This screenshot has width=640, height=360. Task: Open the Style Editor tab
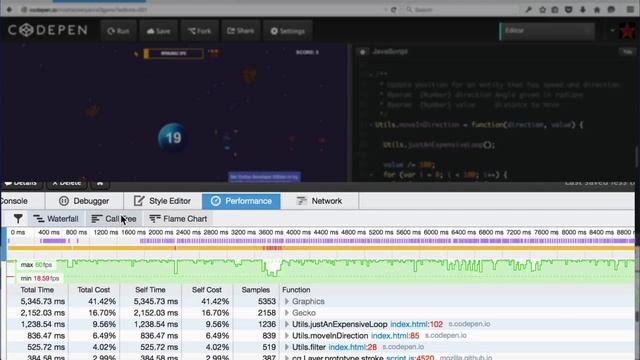(x=162, y=201)
